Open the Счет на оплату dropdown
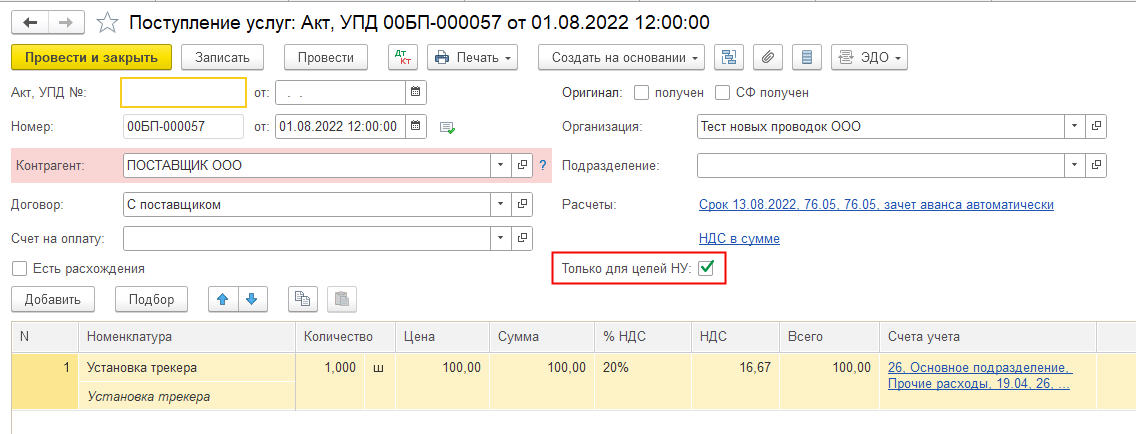 tap(500, 238)
